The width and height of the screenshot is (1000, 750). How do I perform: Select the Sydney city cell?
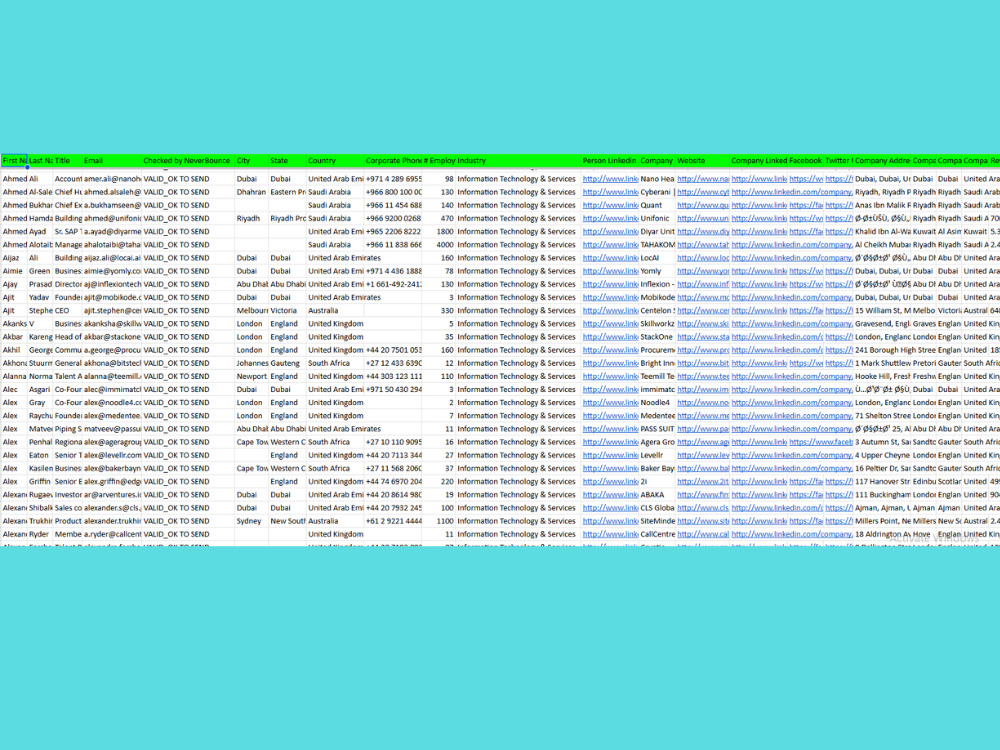click(251, 521)
